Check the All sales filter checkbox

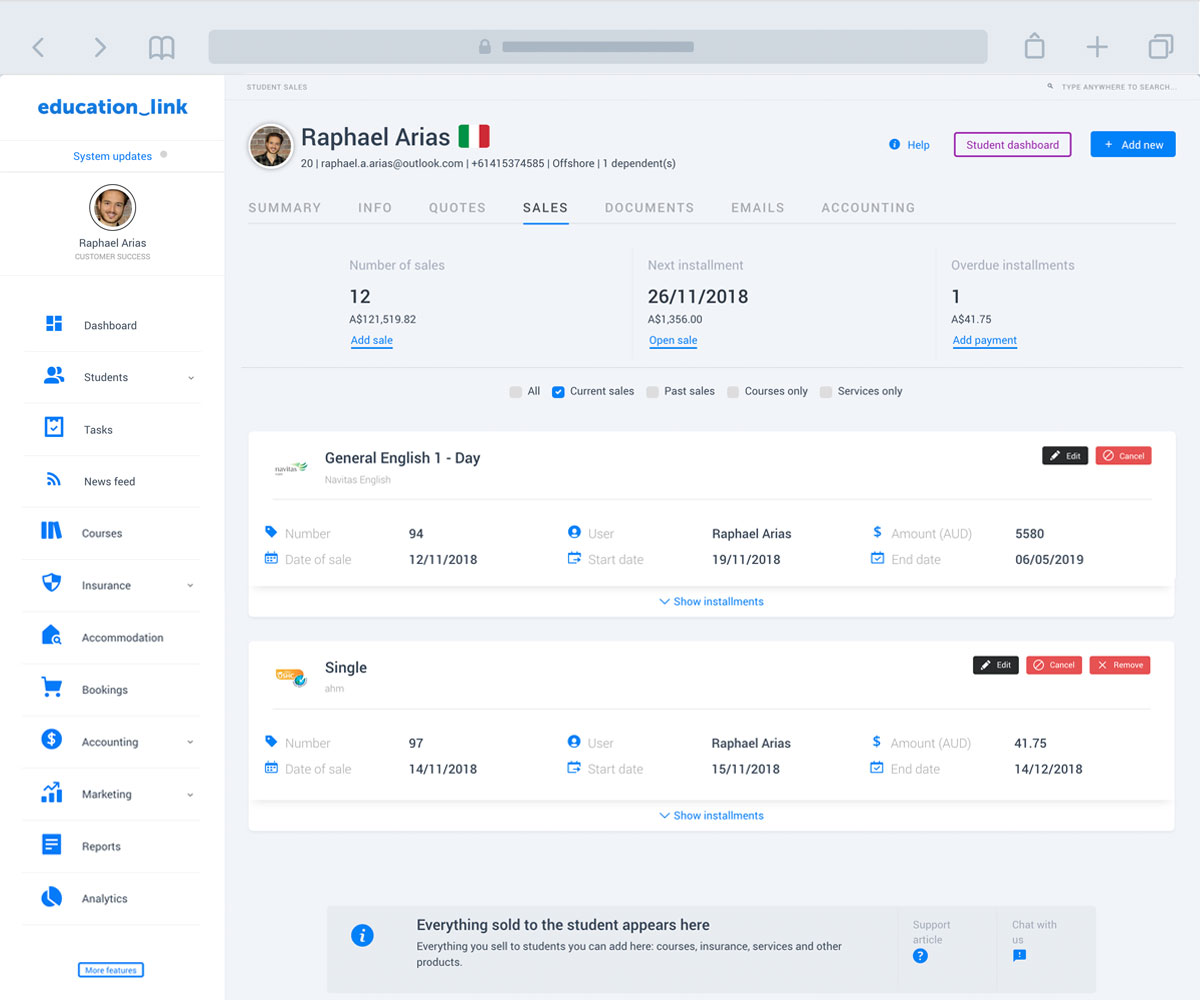(x=516, y=392)
